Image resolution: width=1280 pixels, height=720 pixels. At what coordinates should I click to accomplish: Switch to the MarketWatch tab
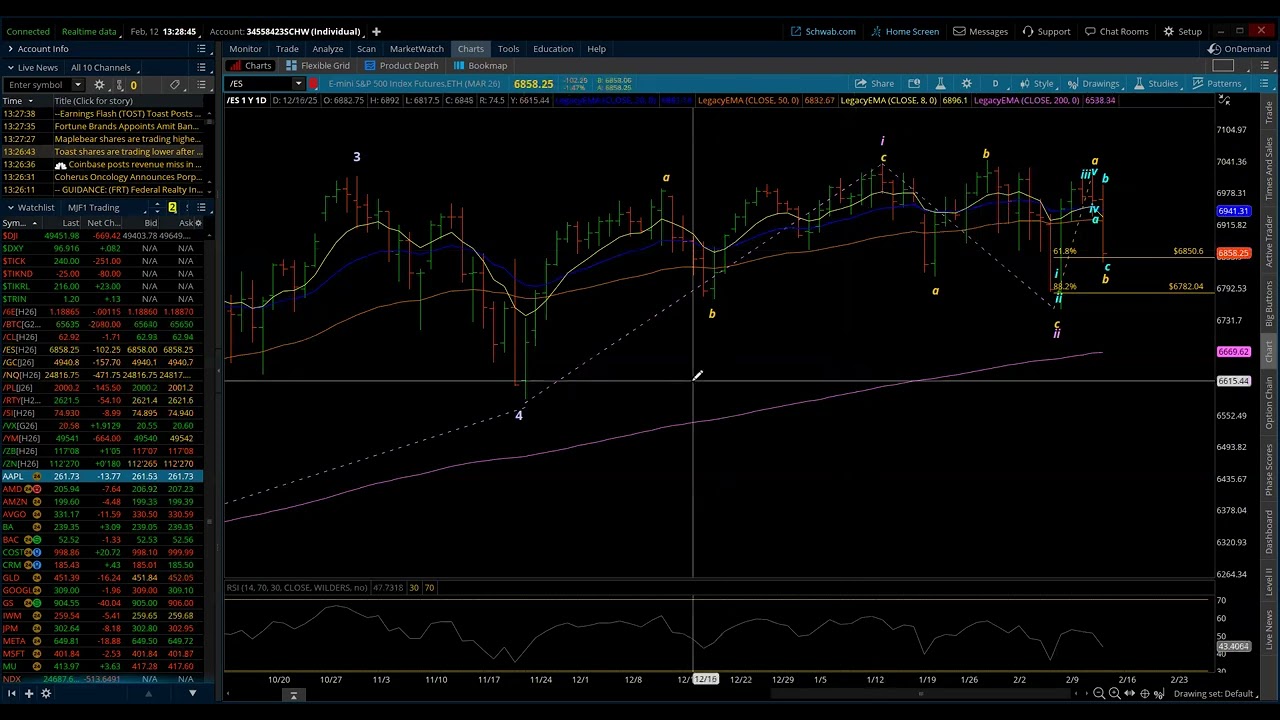click(x=416, y=49)
